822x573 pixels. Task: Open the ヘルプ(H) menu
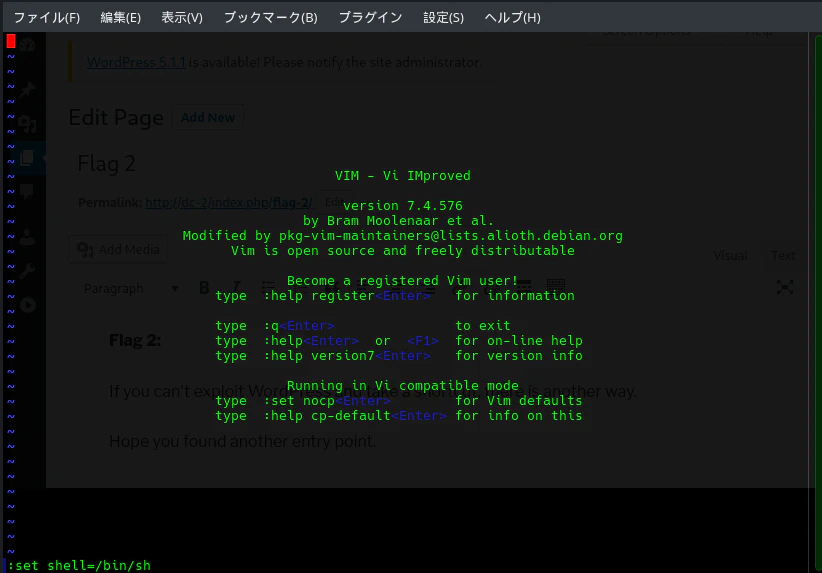click(512, 17)
